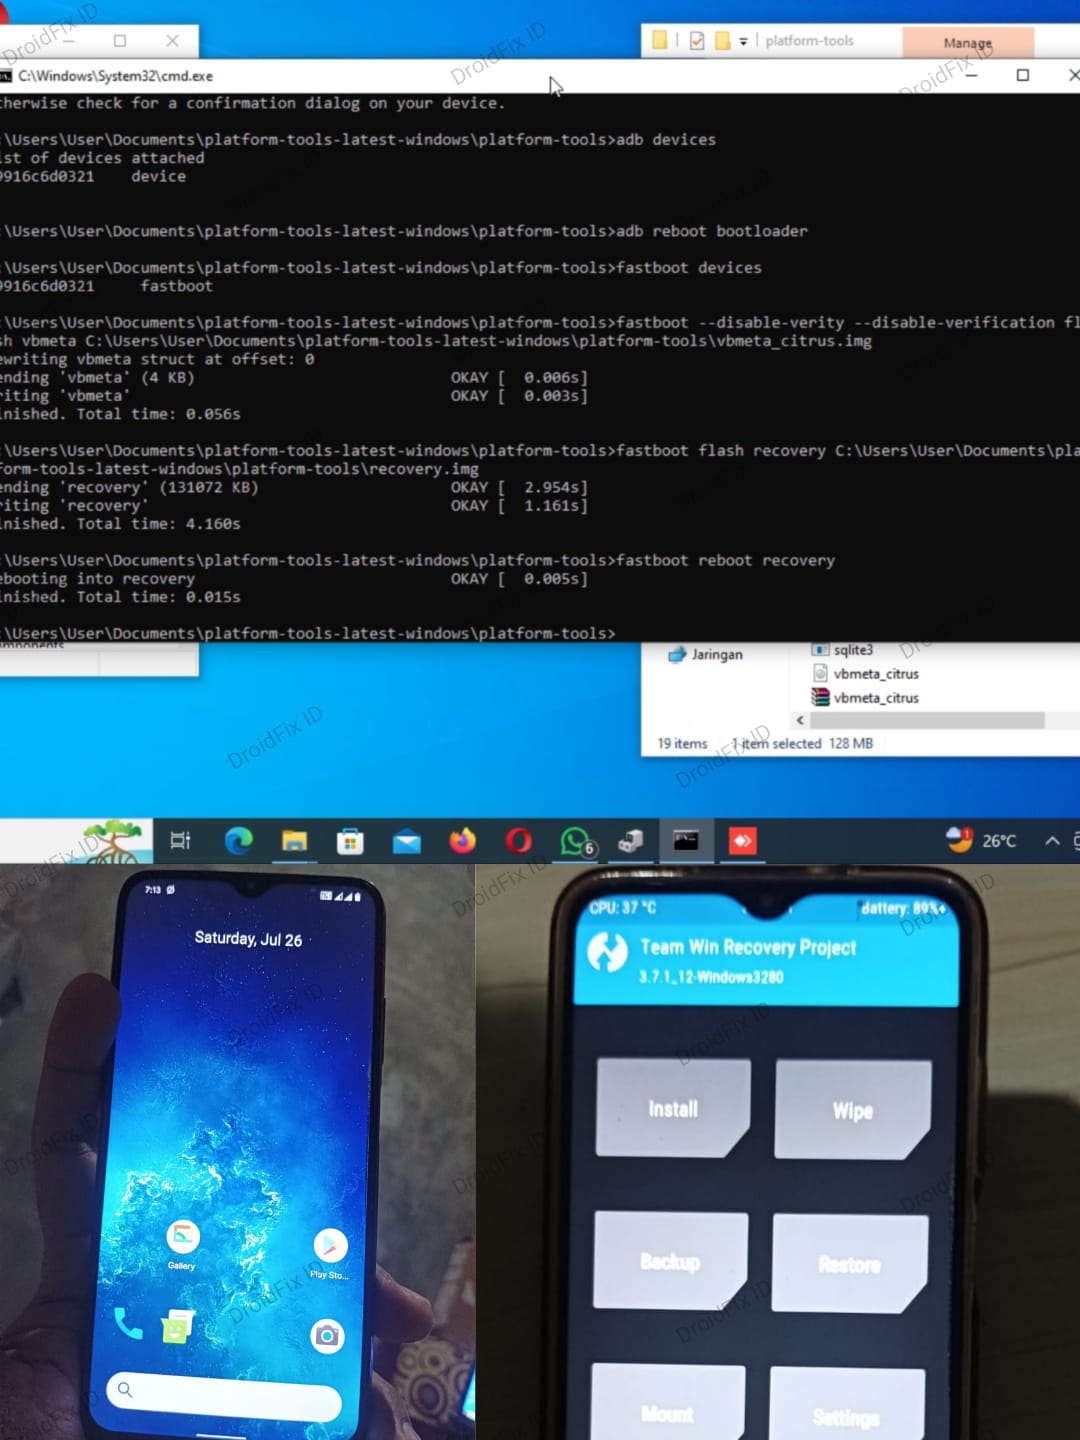Click scroll-left arrow of Explorer scrollbar
The width and height of the screenshot is (1080, 1440).
(x=800, y=720)
